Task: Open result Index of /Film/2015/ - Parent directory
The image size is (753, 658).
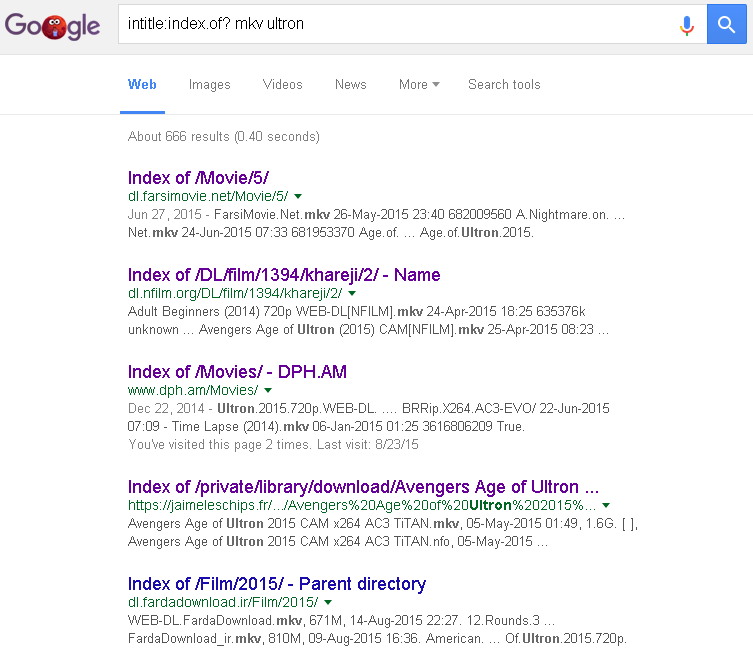Action: (x=277, y=584)
